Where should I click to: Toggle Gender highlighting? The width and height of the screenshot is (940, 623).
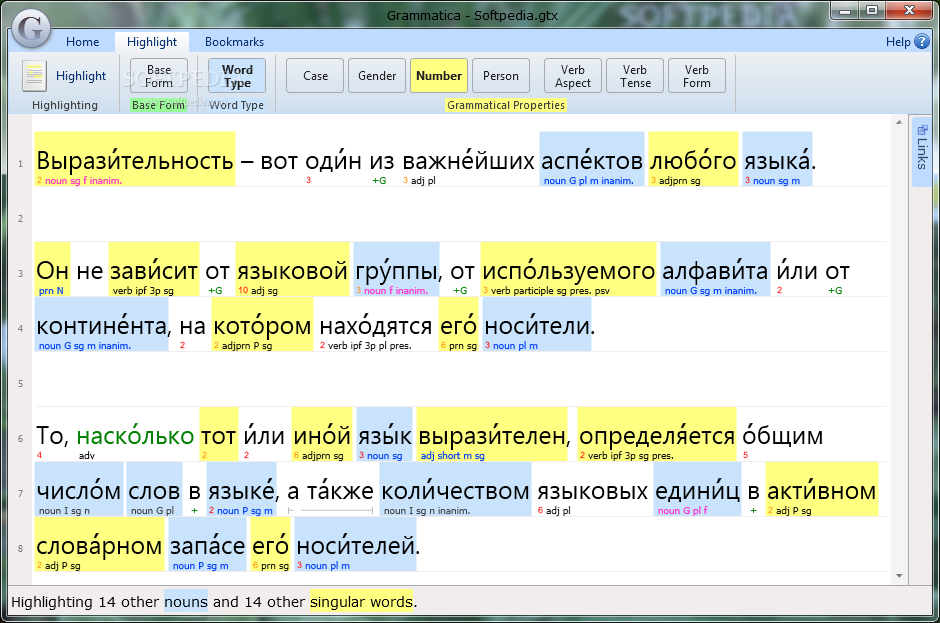377,76
